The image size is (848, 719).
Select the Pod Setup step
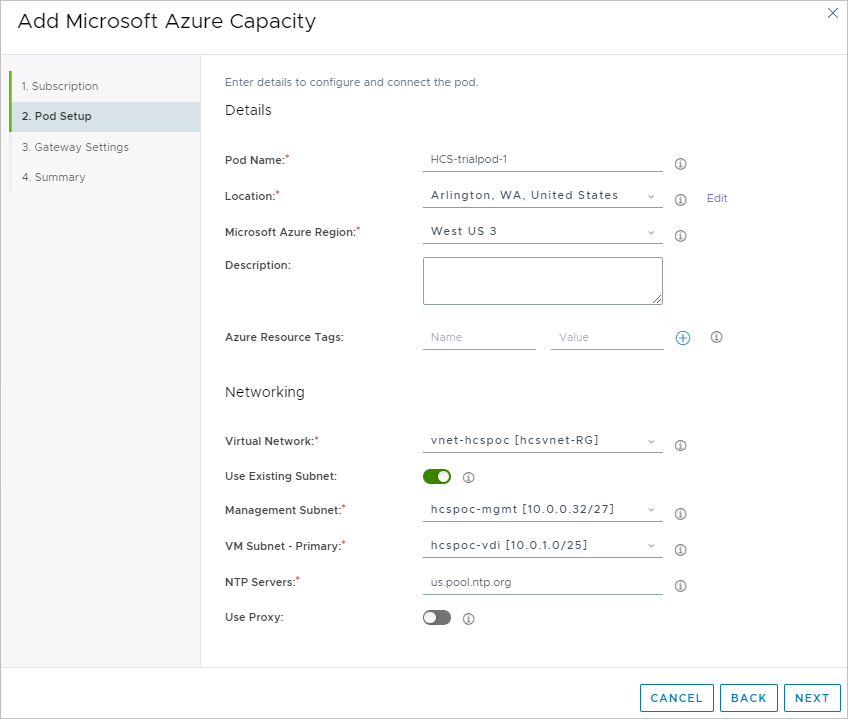(x=105, y=116)
